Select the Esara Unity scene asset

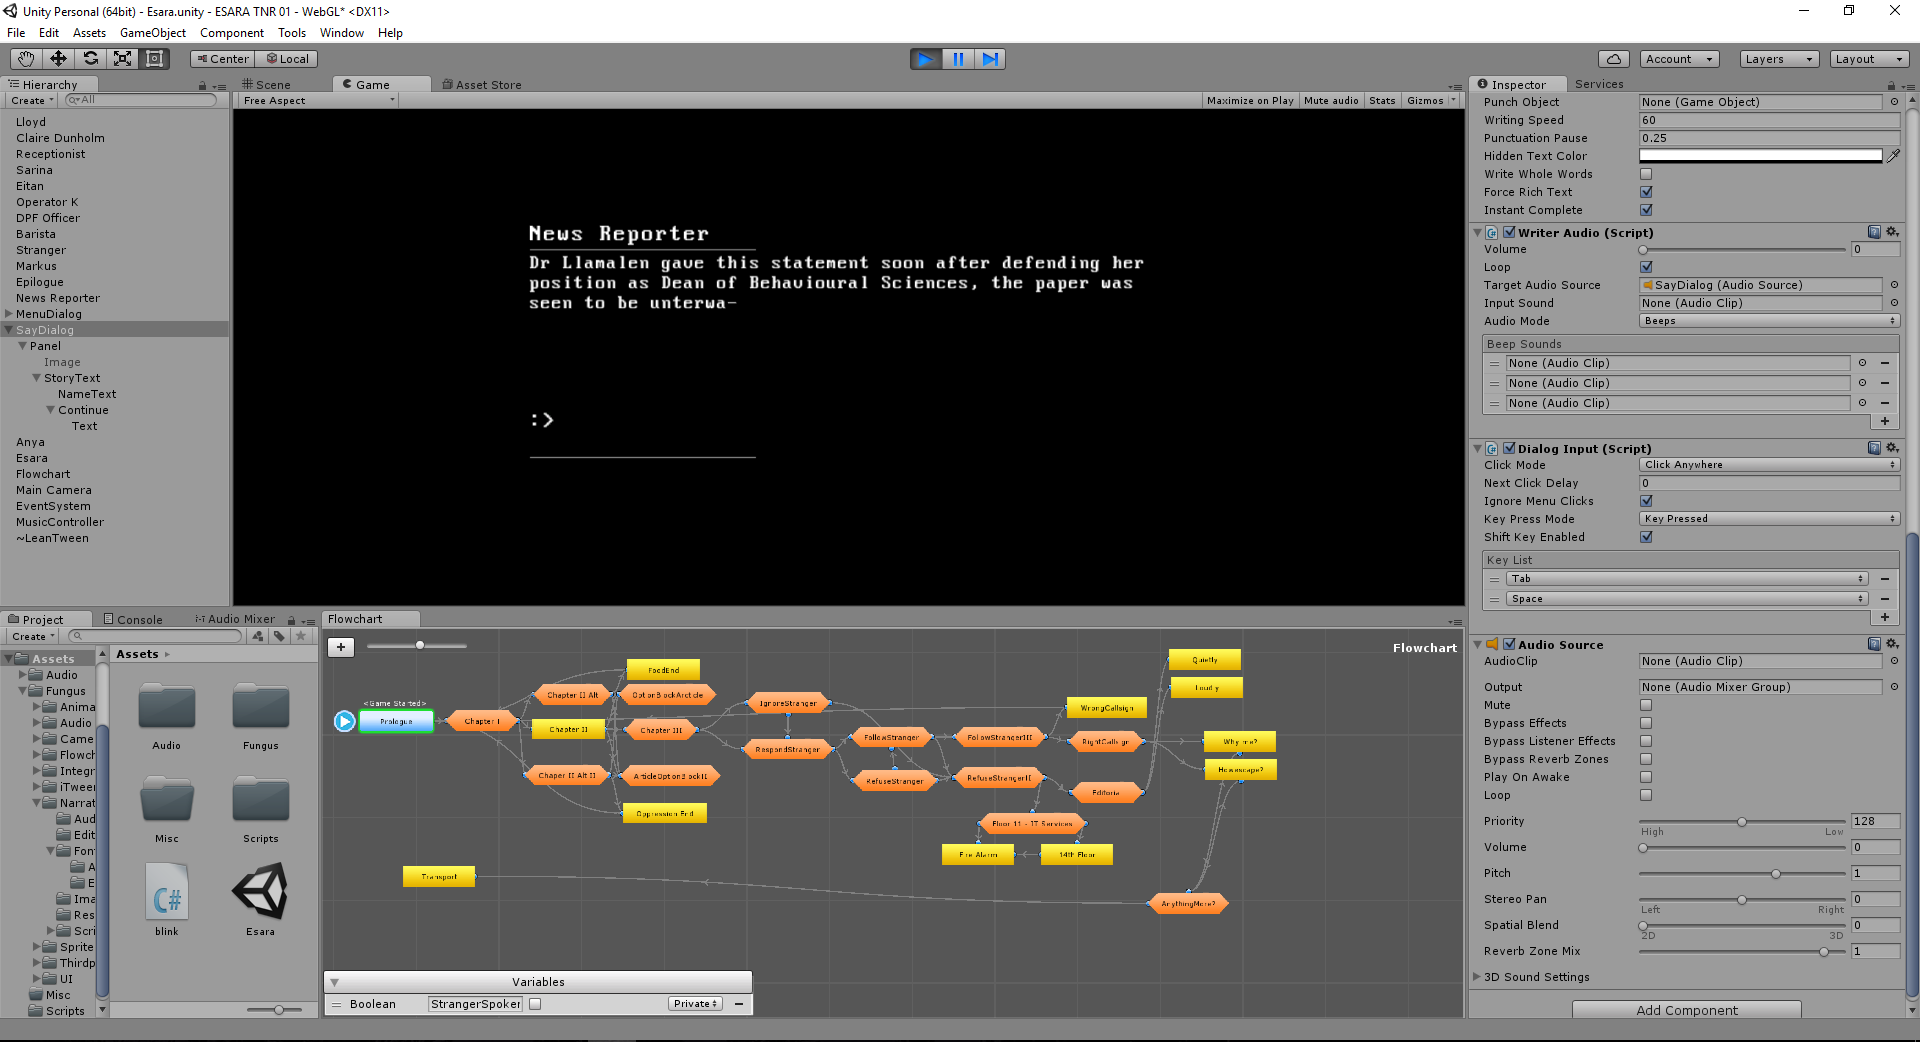(260, 900)
